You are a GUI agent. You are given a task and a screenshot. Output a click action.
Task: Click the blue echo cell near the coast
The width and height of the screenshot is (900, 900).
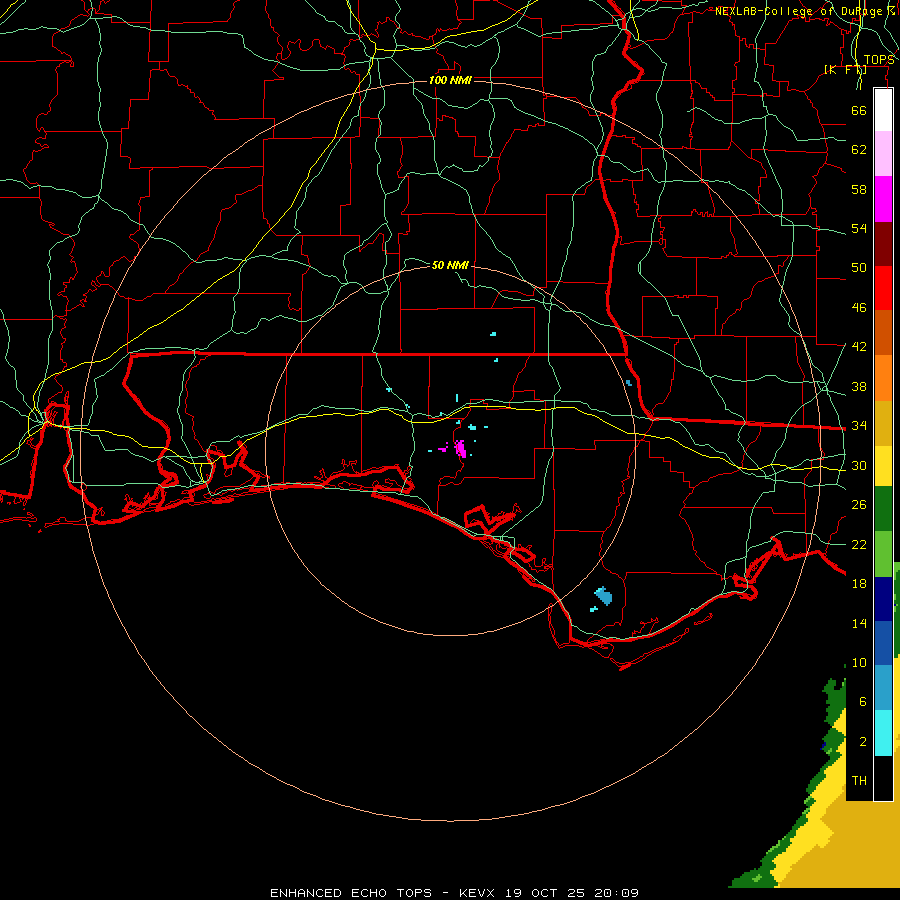tap(603, 596)
